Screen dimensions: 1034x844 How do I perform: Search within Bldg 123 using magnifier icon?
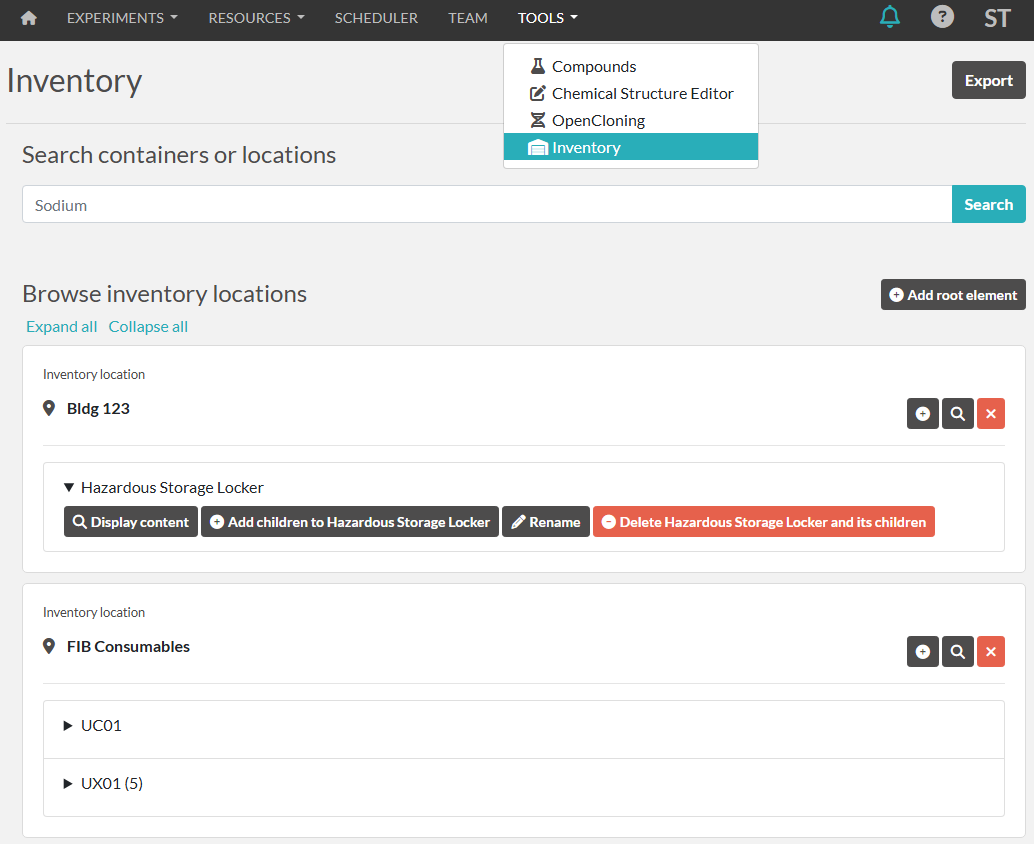pos(957,413)
